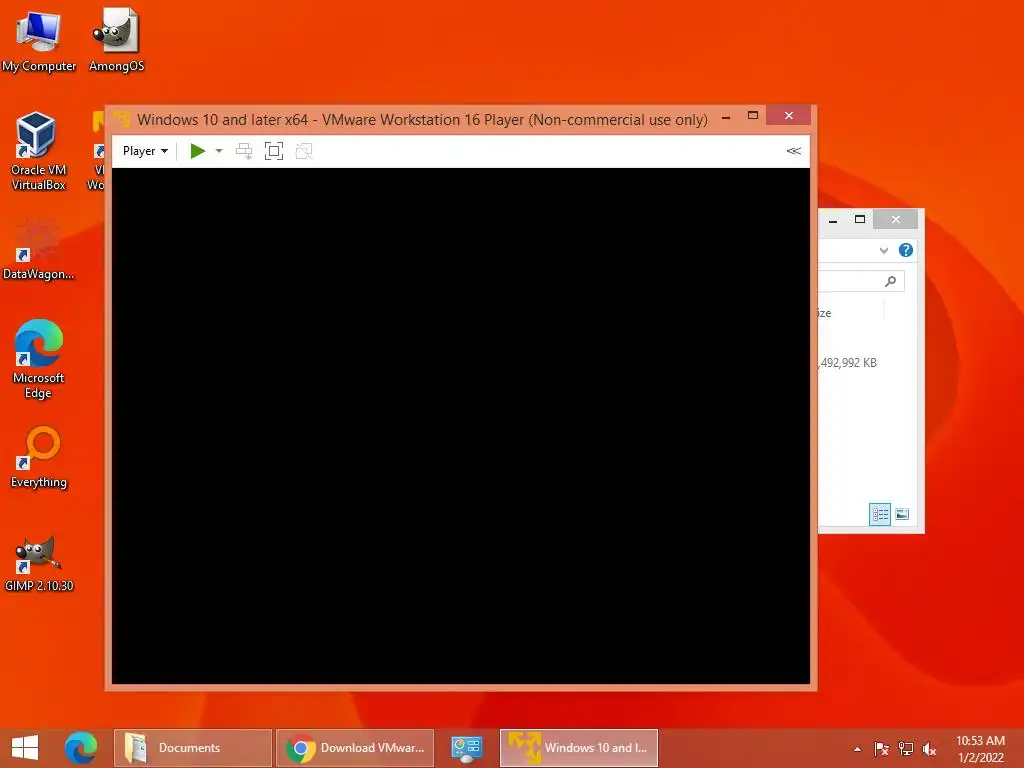
Task: Click the VMware title bar app icon
Action: pyautogui.click(x=122, y=119)
